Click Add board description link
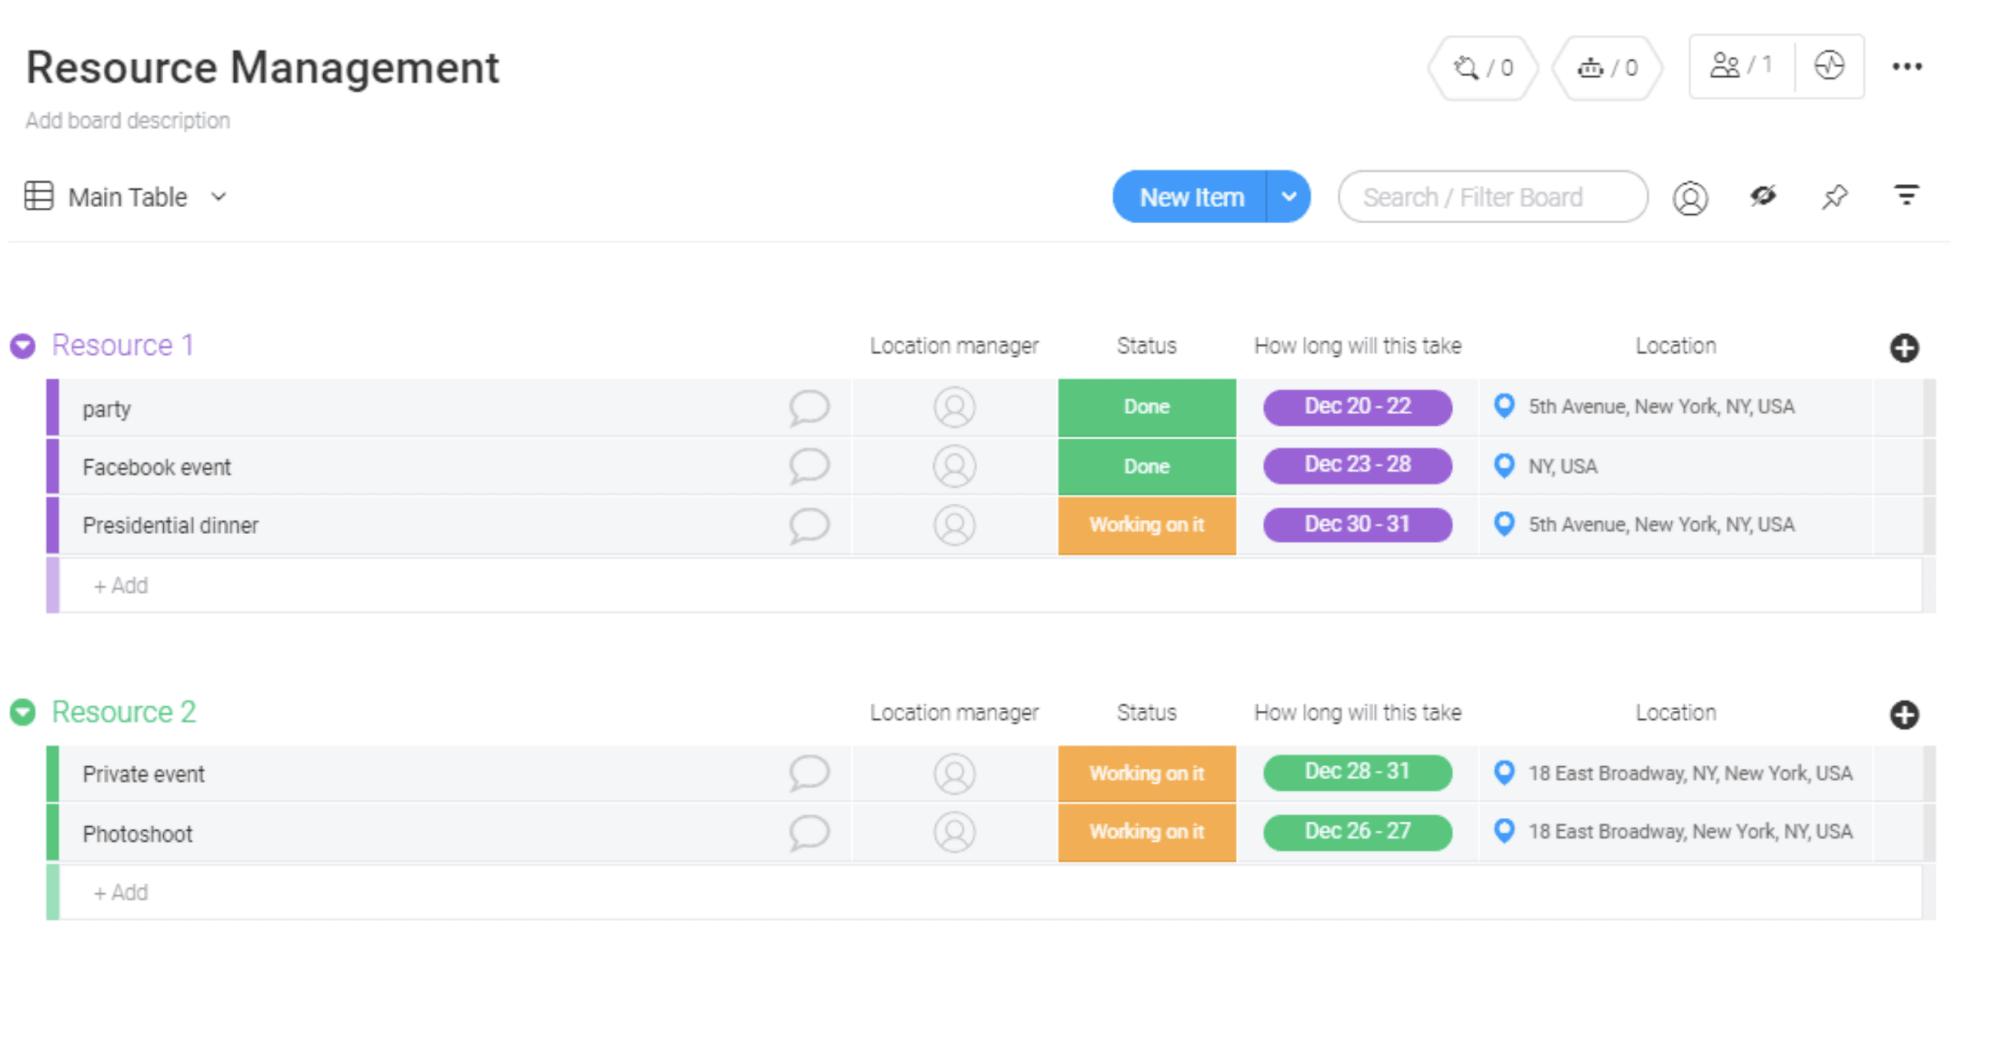The width and height of the screenshot is (1999, 1038). [x=128, y=120]
